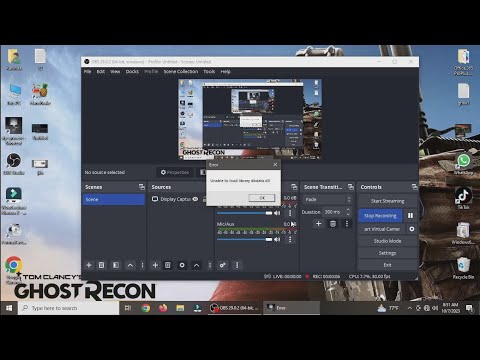Screen dimensions: 480x360
Task: Open transition properties dots menu
Action: click(346, 224)
